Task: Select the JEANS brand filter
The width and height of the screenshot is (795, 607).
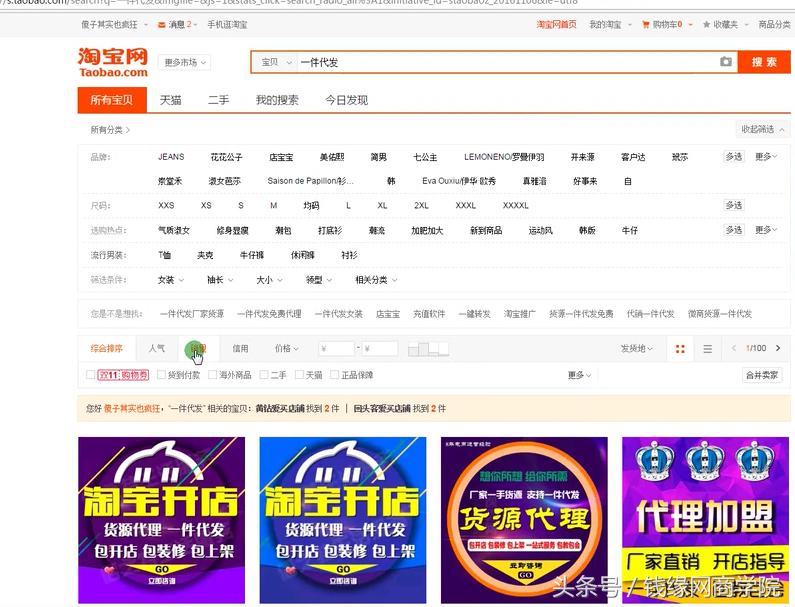Action: tap(171, 157)
